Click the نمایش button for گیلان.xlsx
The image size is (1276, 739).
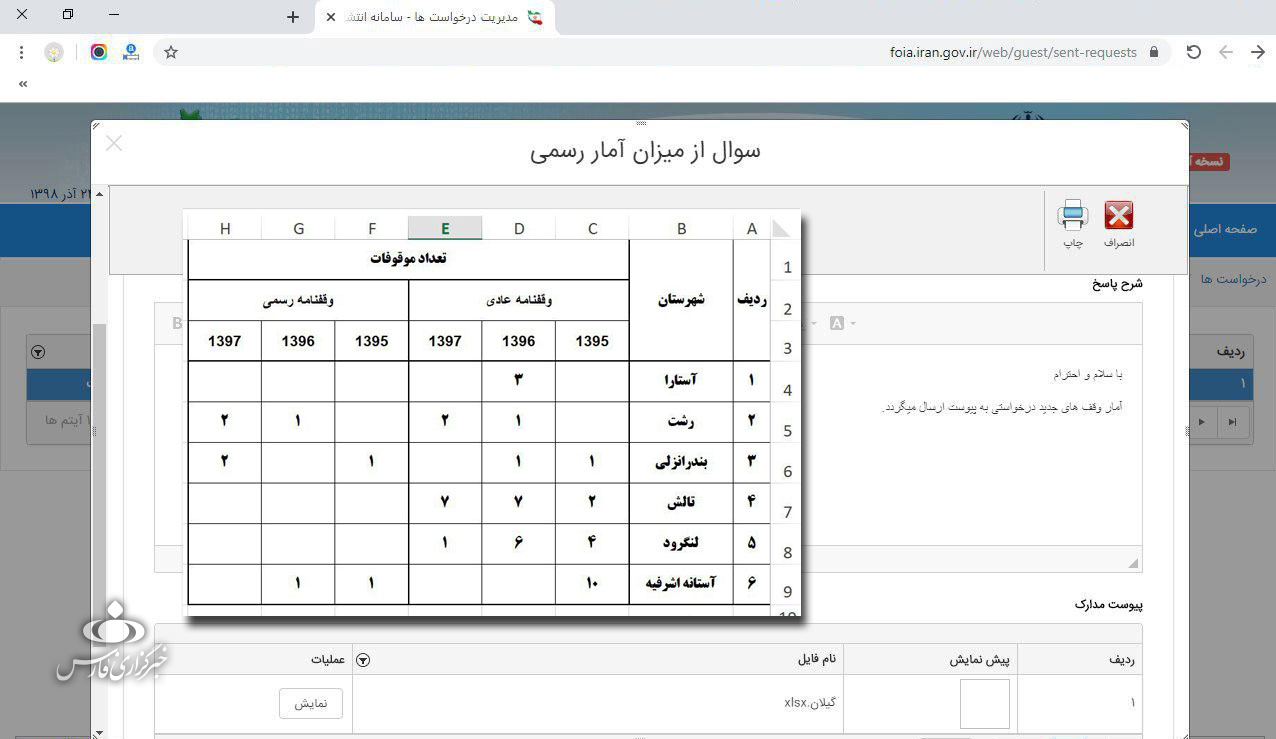(311, 703)
